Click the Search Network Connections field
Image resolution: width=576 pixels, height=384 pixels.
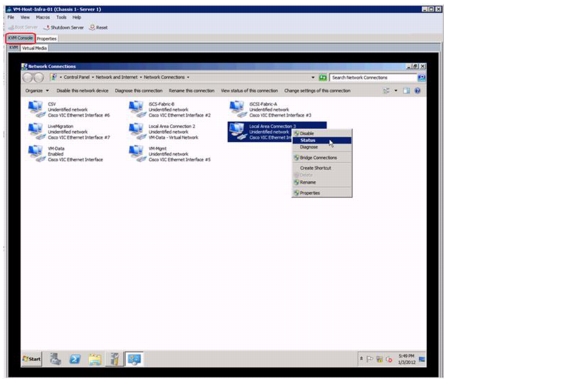(374, 78)
